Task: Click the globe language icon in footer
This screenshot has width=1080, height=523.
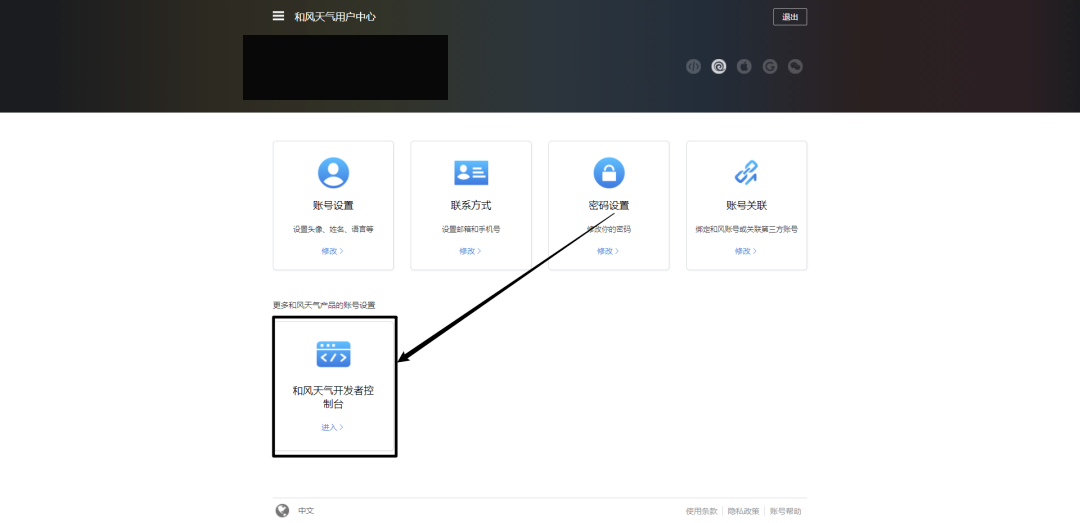Action: point(282,511)
